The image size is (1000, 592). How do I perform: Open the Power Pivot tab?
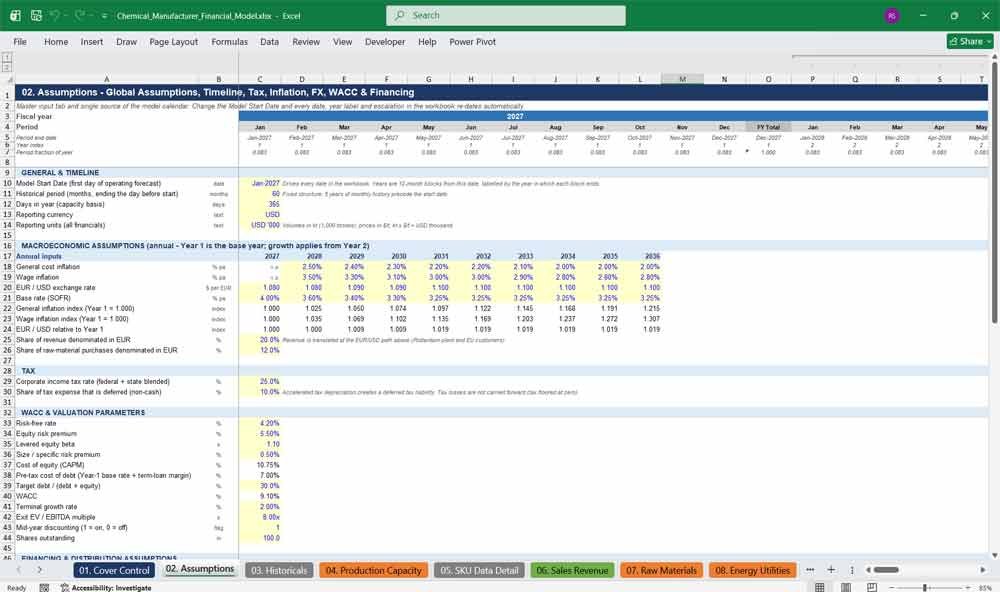tap(473, 41)
